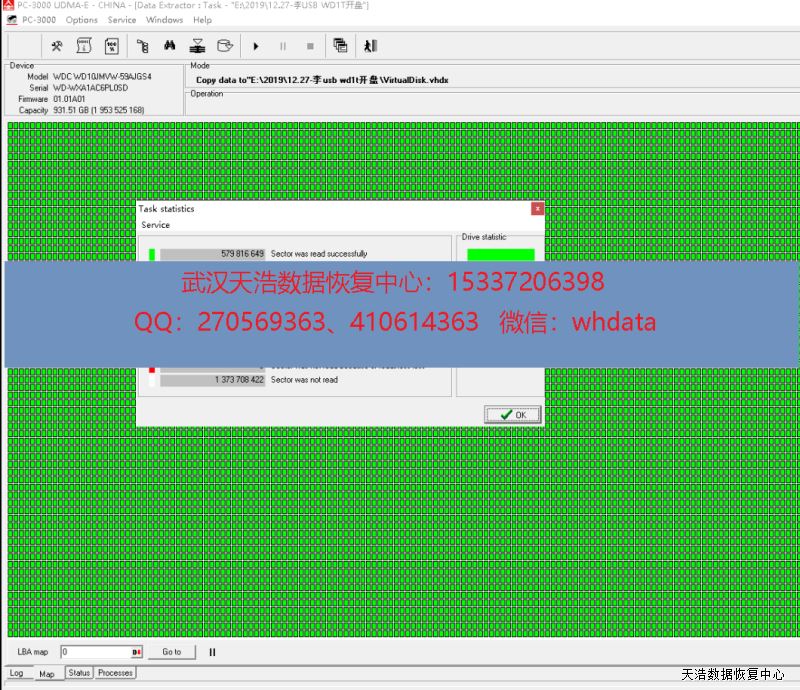The image size is (800, 690).
Task: Click the disk-with-arrow copy toolbar icon
Action: (197, 46)
